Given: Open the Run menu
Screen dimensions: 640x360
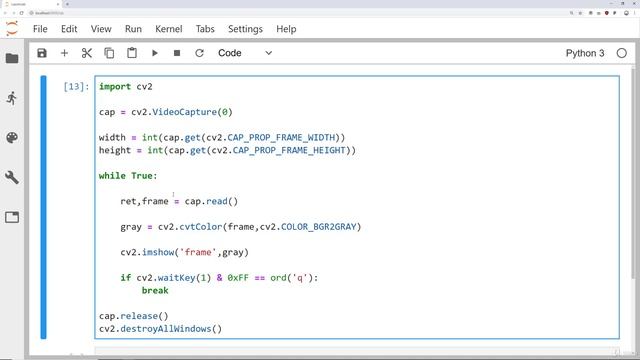Looking at the screenshot, I should coord(133,29).
